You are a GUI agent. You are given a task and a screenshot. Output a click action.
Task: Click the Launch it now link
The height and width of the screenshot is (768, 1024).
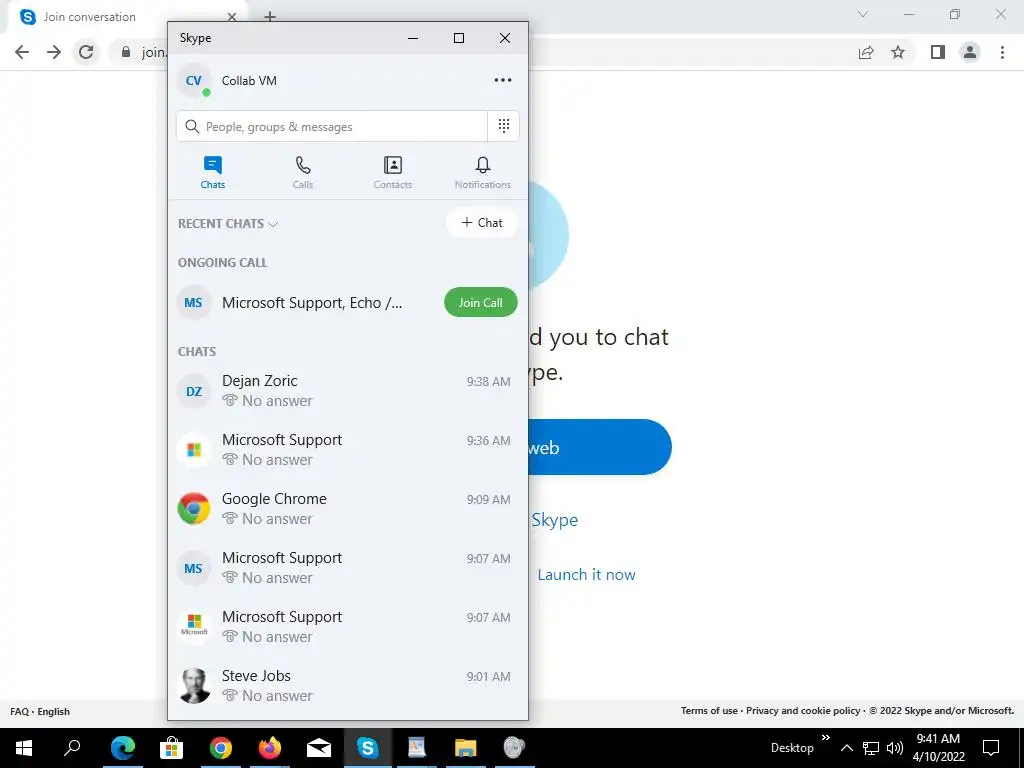pyautogui.click(x=586, y=575)
